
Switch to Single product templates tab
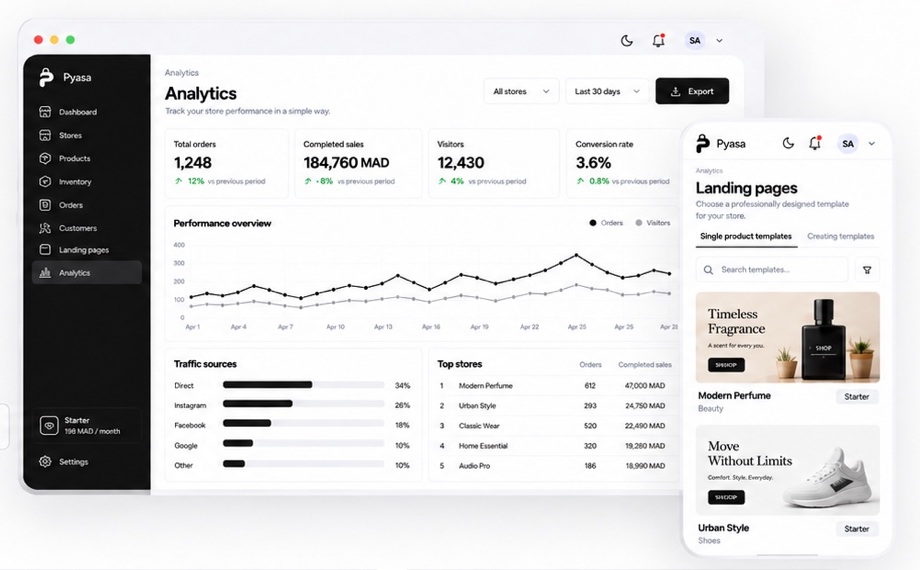coord(746,236)
